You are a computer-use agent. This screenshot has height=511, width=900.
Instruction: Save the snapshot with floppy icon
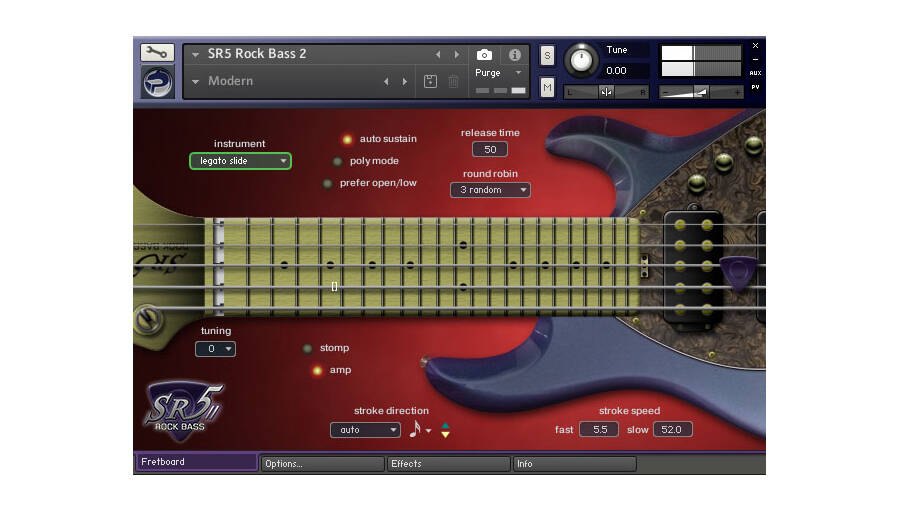point(430,82)
